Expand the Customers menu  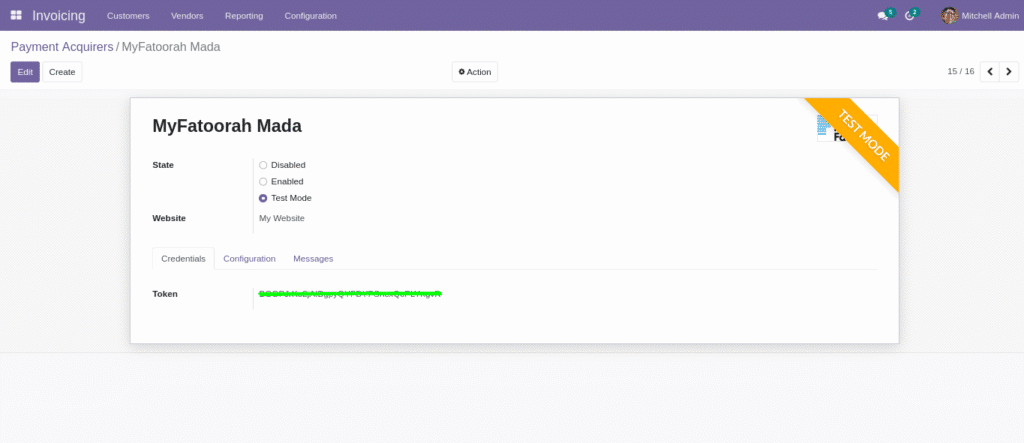(x=128, y=16)
